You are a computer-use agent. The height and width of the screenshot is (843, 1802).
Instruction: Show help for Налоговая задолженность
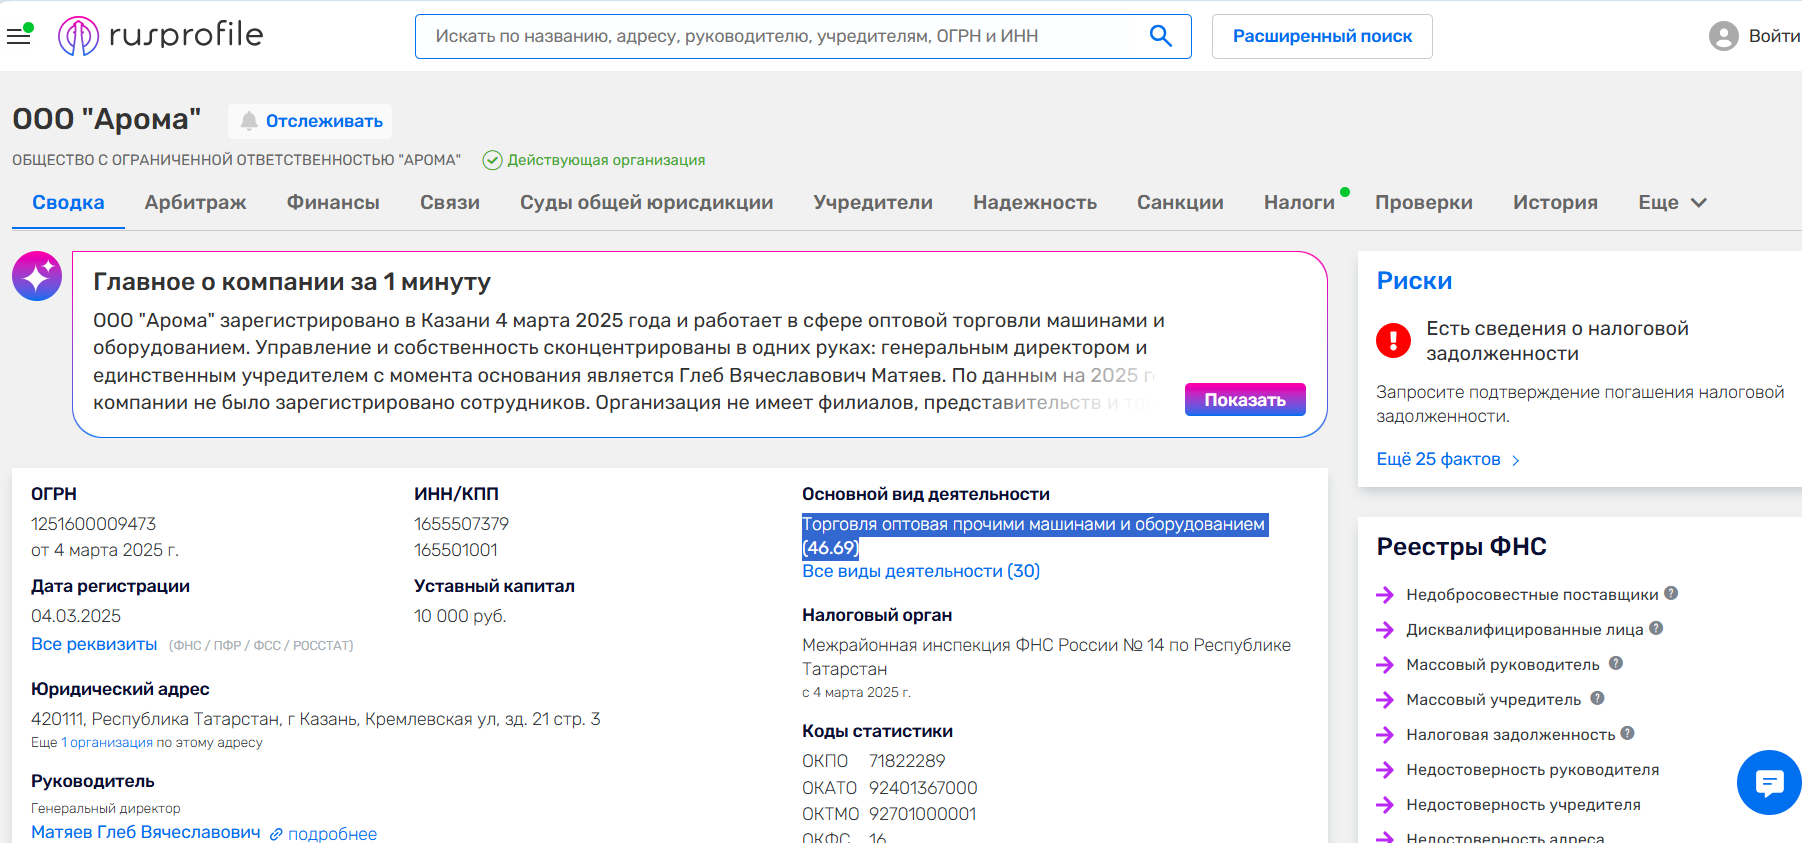(1627, 733)
